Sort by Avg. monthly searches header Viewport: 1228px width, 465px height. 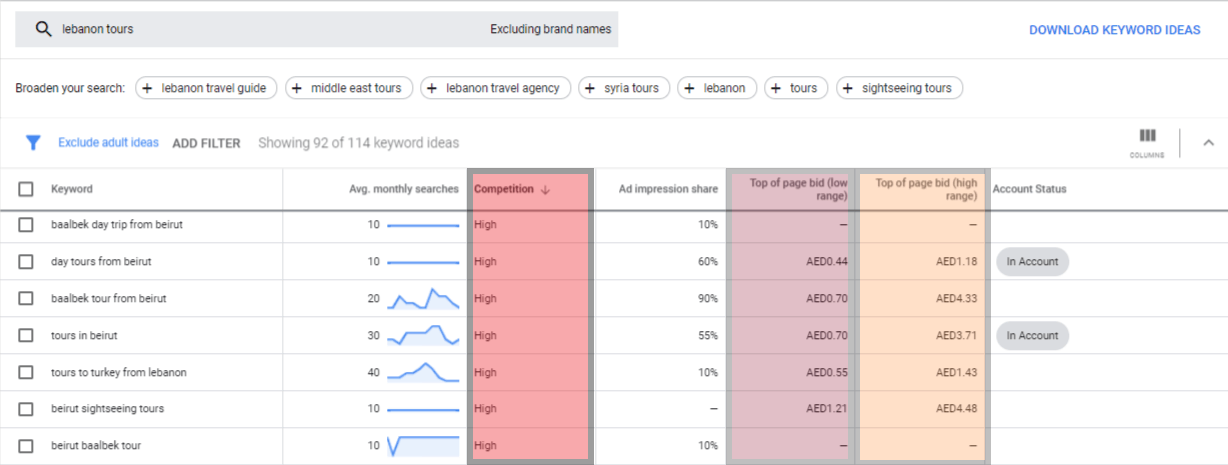click(404, 189)
